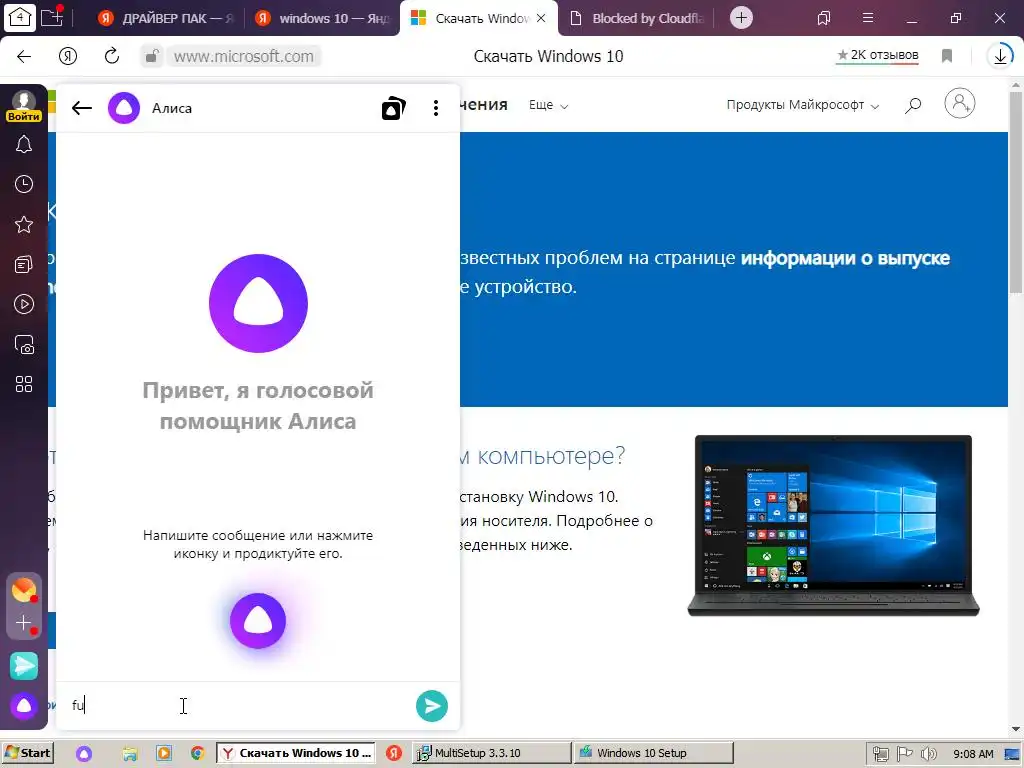Open the orange mail app in sidebar
1024x768 pixels.
24,590
